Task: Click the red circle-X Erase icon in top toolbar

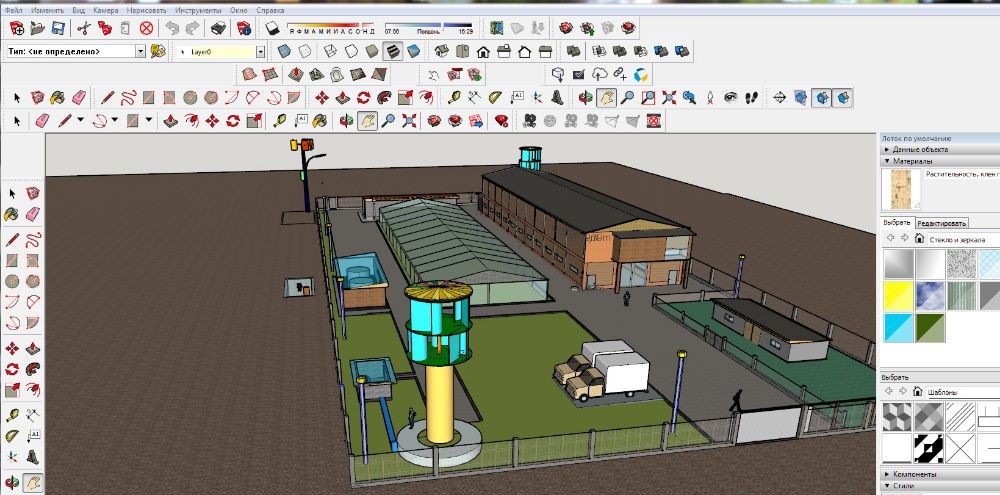Action: [x=147, y=28]
